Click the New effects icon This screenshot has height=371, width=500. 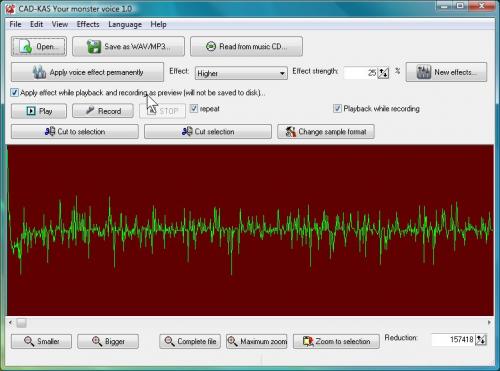424,72
